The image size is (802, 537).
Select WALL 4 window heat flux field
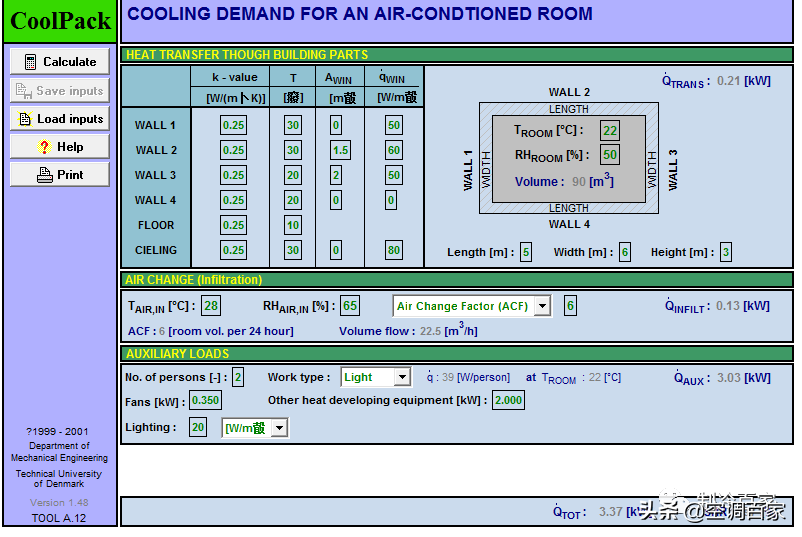coord(391,200)
